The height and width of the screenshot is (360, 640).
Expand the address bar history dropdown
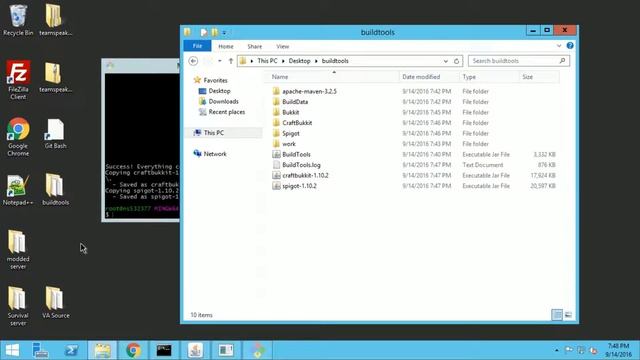(445, 61)
